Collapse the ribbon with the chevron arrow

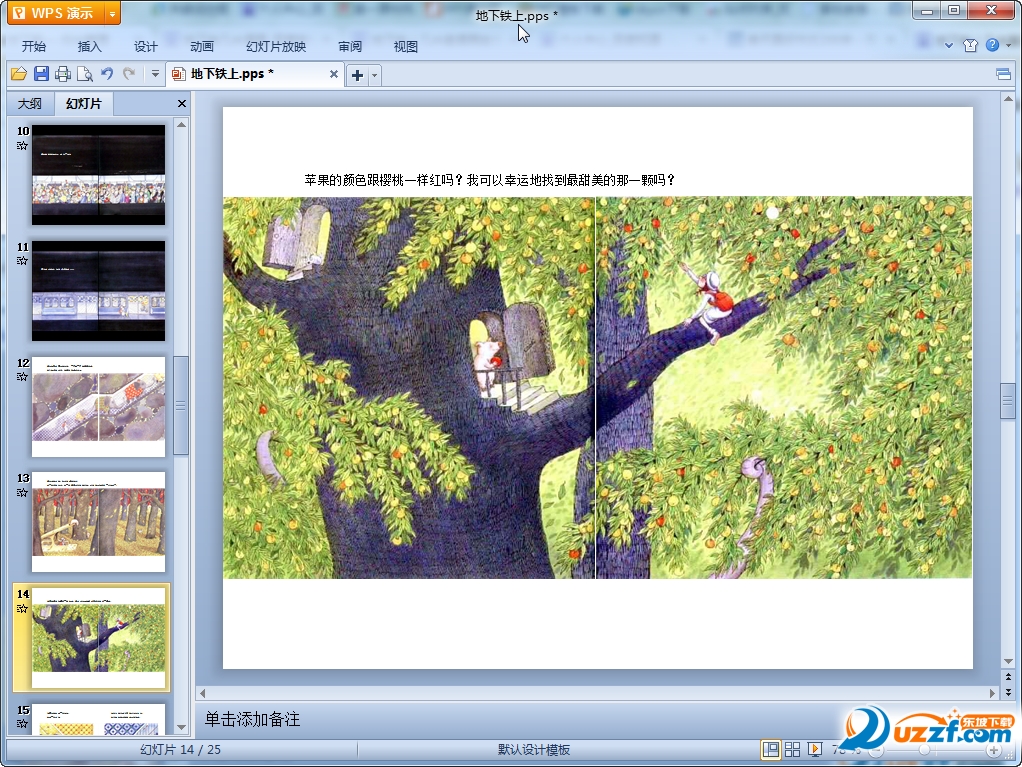pyautogui.click(x=949, y=45)
